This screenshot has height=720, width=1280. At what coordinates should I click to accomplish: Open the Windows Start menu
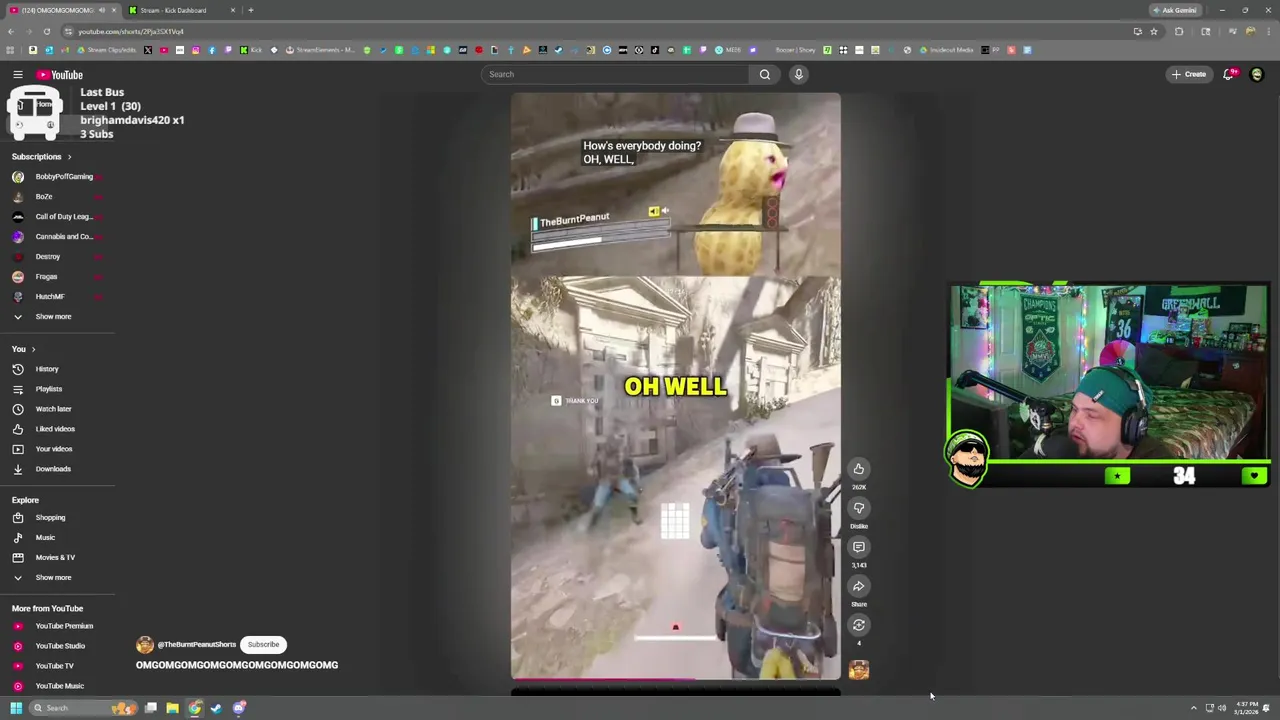pos(16,708)
